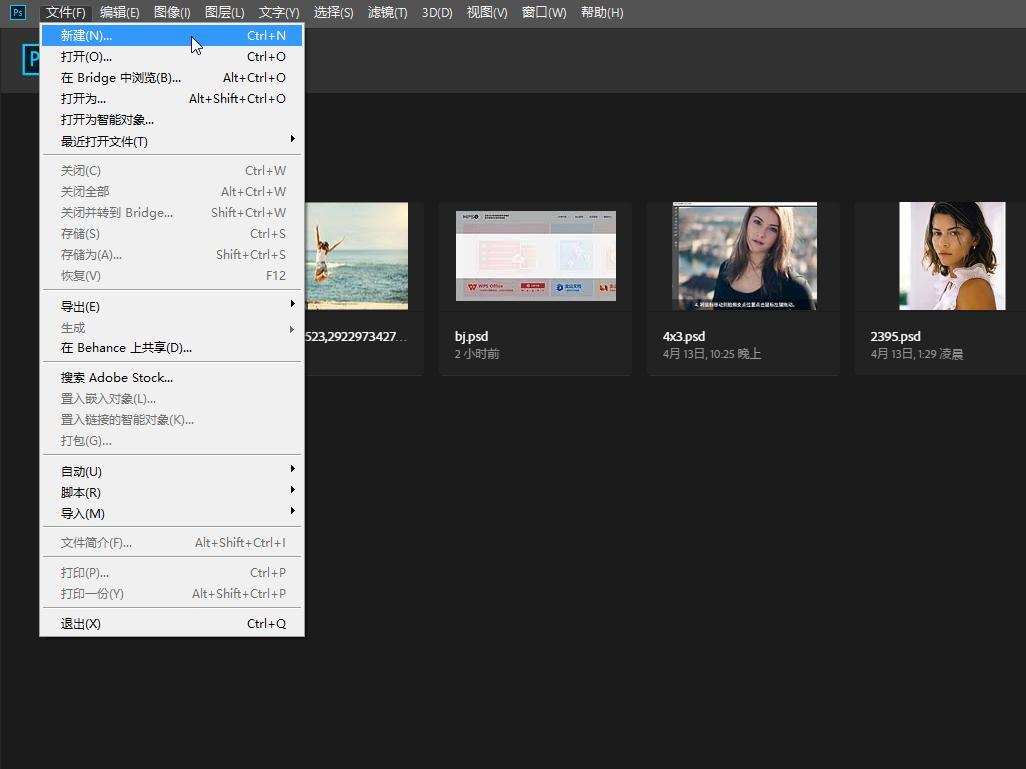
Task: Expand the 最近打开文件(T) submenu
Action: (x=104, y=141)
